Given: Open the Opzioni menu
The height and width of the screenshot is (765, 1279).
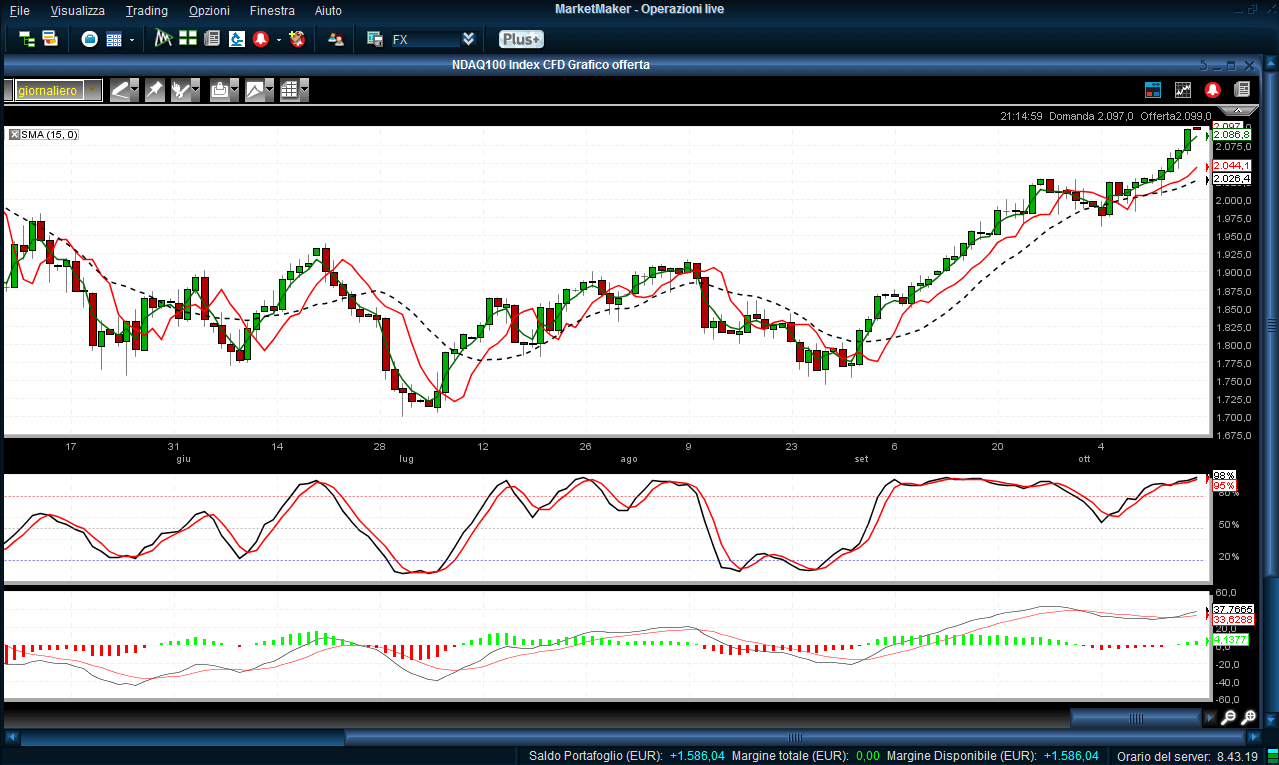Looking at the screenshot, I should point(209,10).
